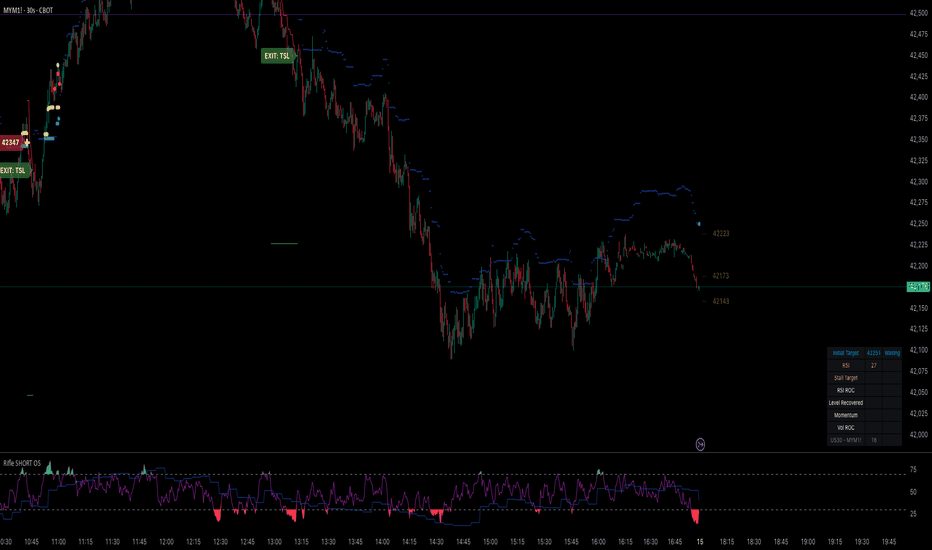932x550 pixels.
Task: Click 42,400 on the price axis
Action: (x=918, y=98)
